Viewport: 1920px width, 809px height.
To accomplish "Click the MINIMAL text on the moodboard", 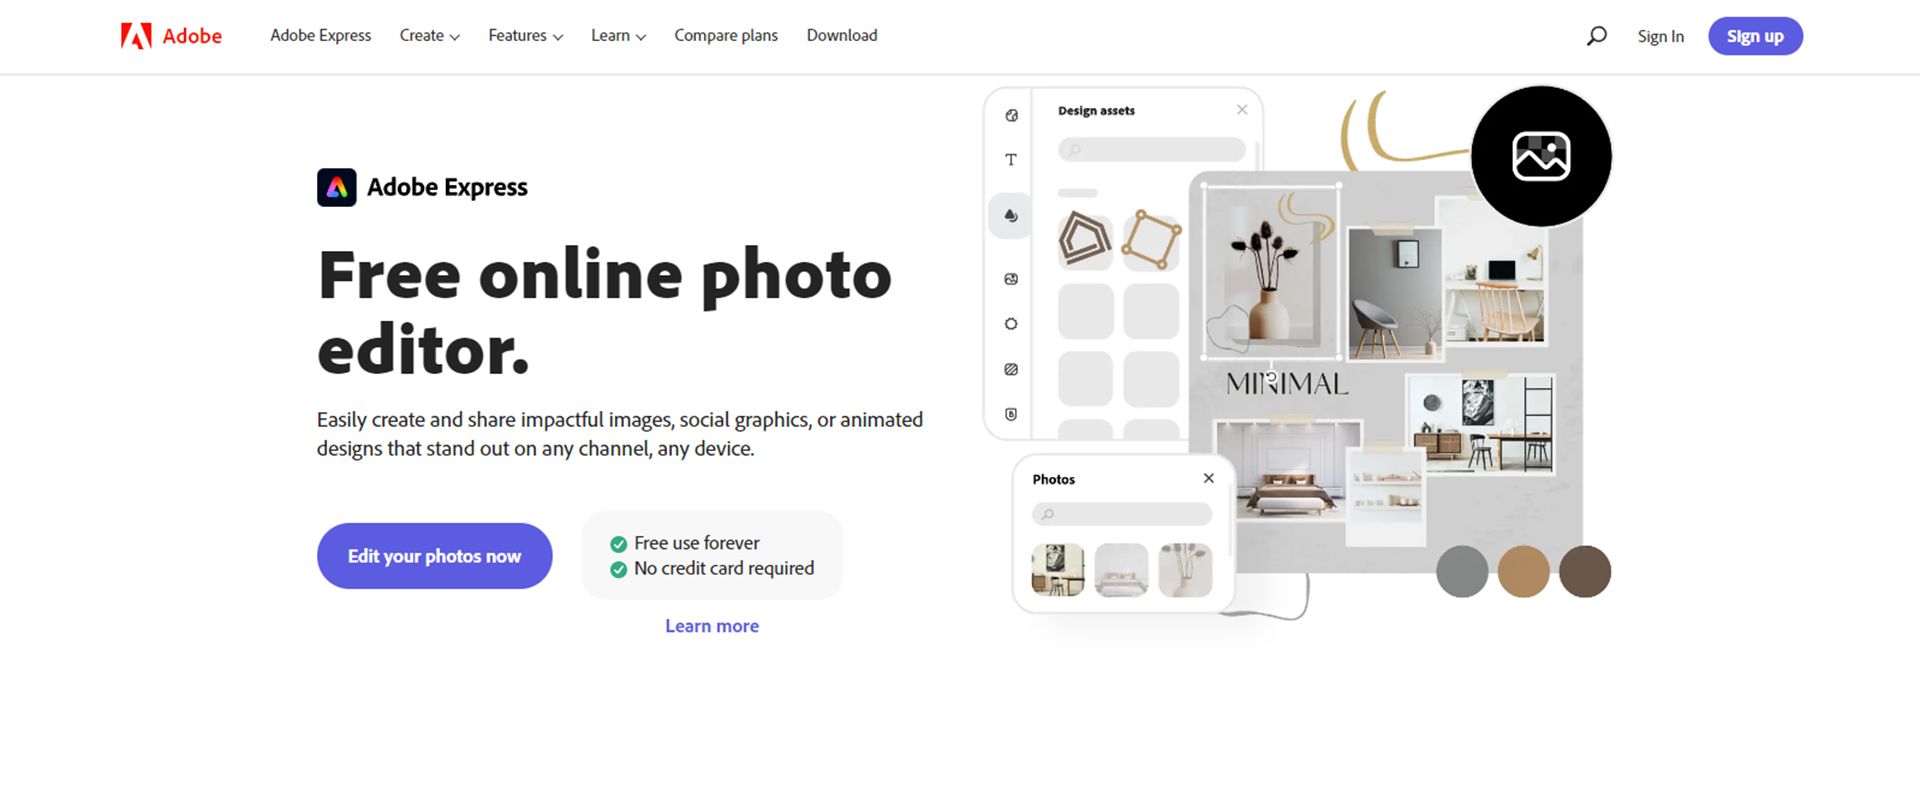I will click(x=1287, y=384).
